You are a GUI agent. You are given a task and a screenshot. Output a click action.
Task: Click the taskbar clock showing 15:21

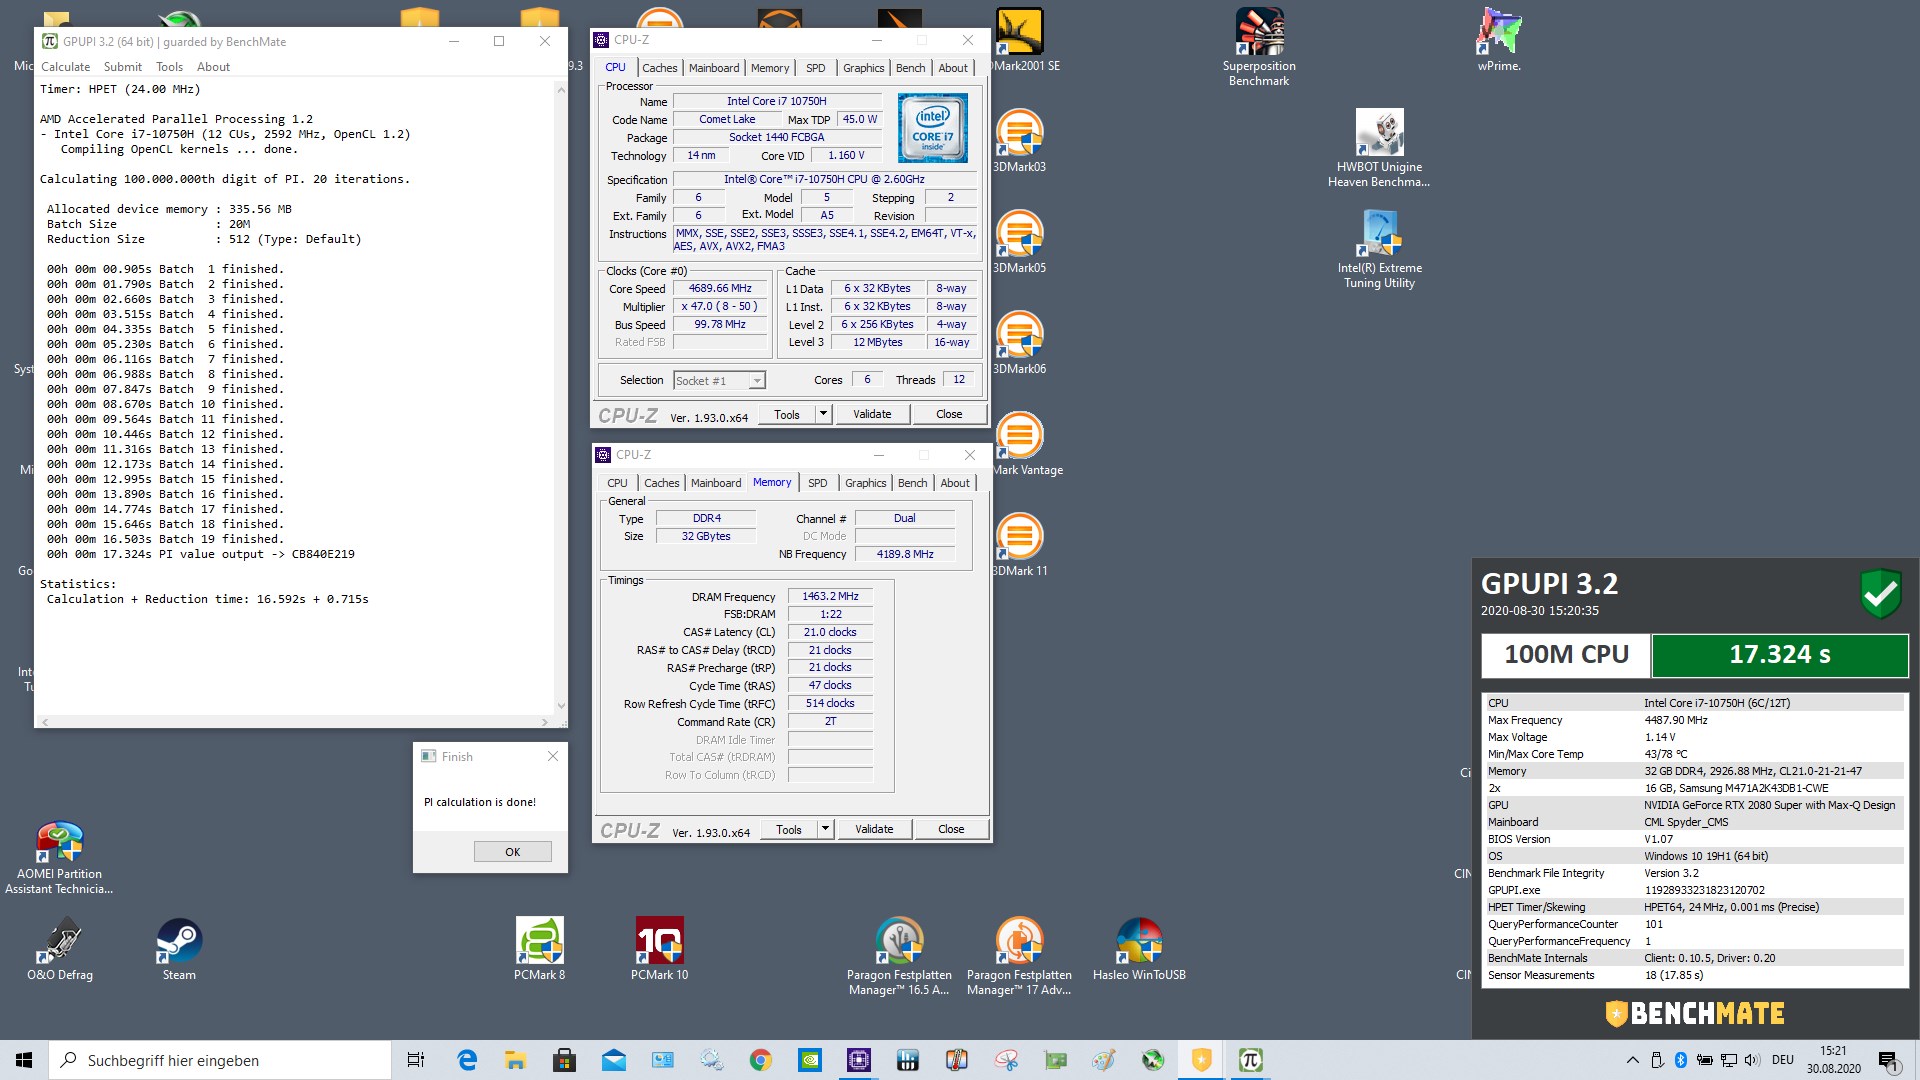(1833, 1060)
